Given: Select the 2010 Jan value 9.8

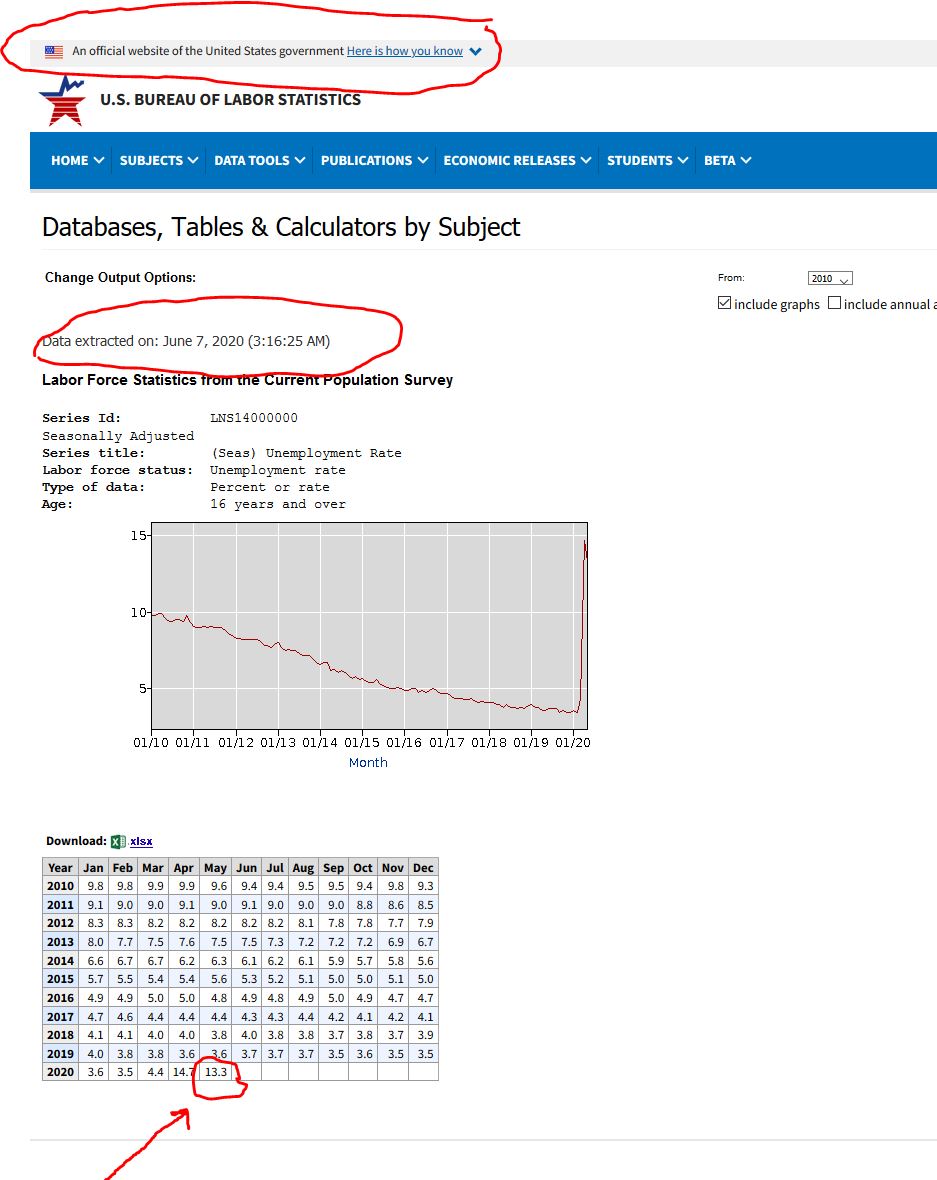Looking at the screenshot, I should (x=95, y=886).
